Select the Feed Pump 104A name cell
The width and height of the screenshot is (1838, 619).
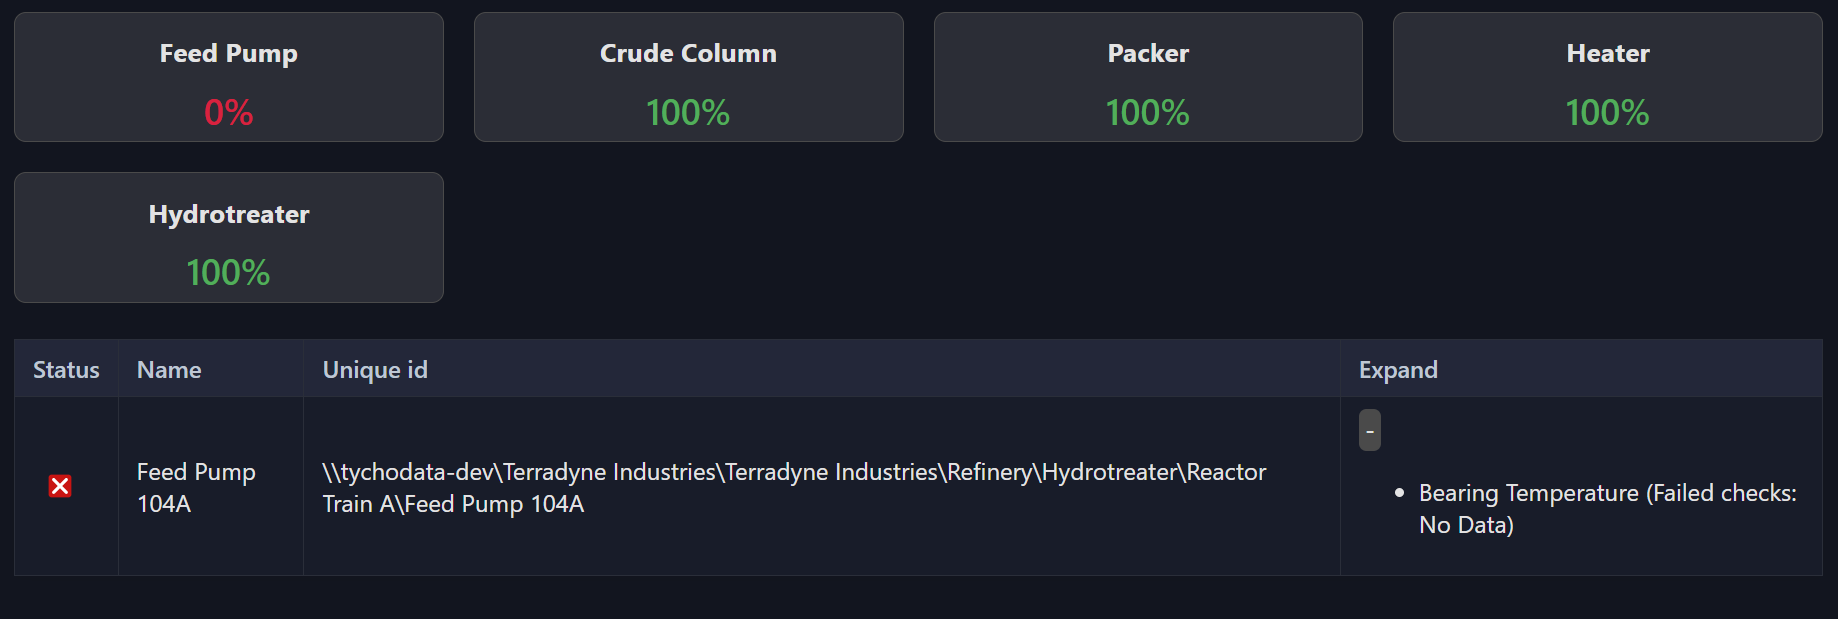pyautogui.click(x=196, y=487)
